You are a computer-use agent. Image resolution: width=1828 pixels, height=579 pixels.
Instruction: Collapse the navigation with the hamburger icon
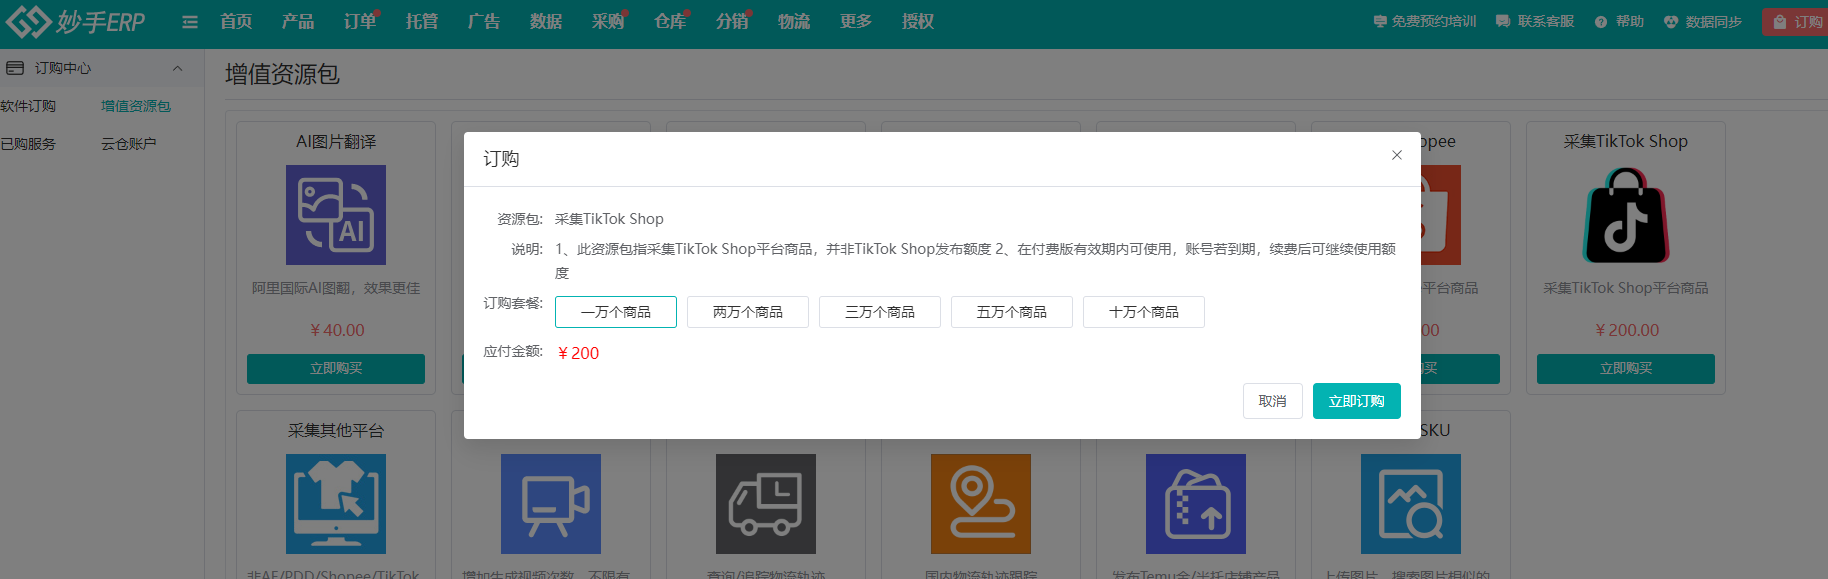(190, 22)
